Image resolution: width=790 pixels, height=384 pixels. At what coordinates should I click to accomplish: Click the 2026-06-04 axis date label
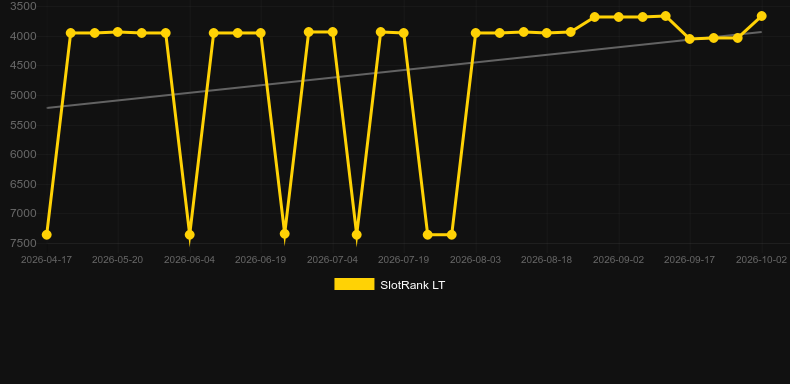(x=189, y=260)
